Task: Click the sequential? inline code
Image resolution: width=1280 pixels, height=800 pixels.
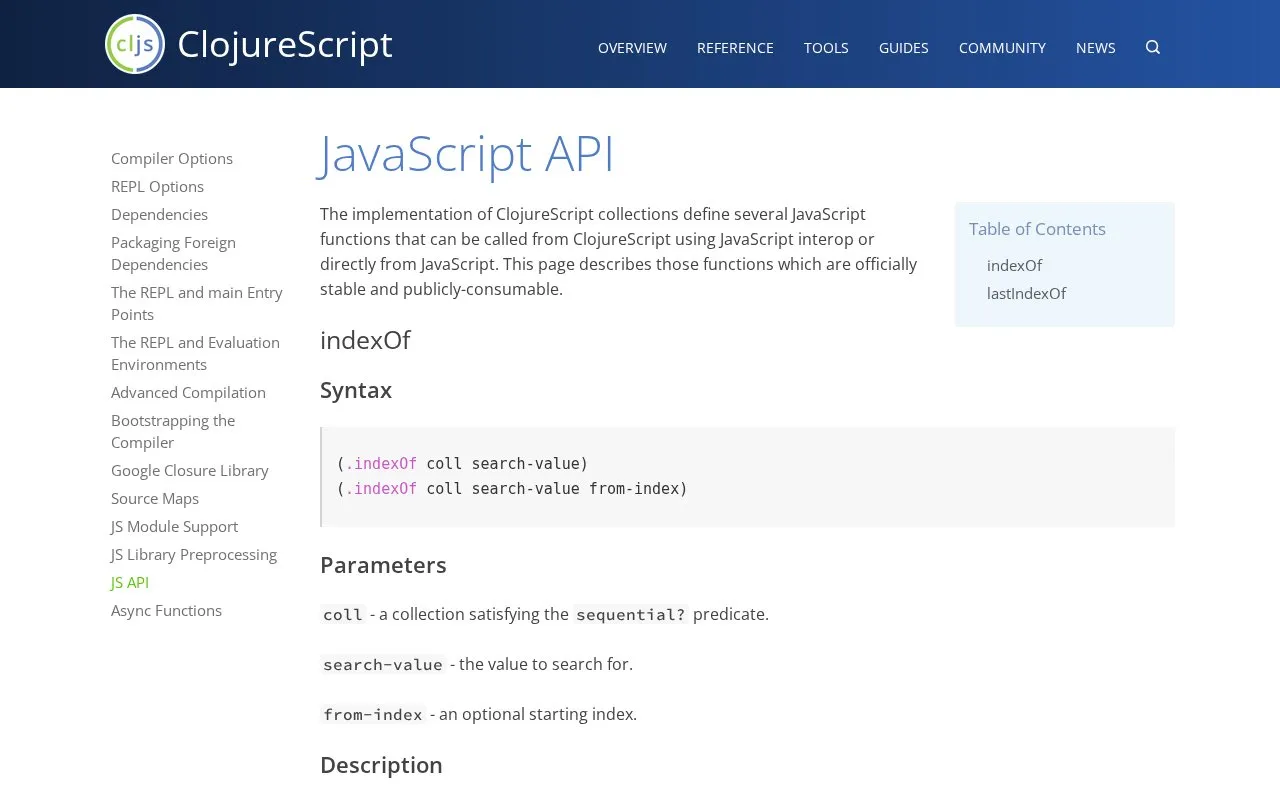Action: 631,614
